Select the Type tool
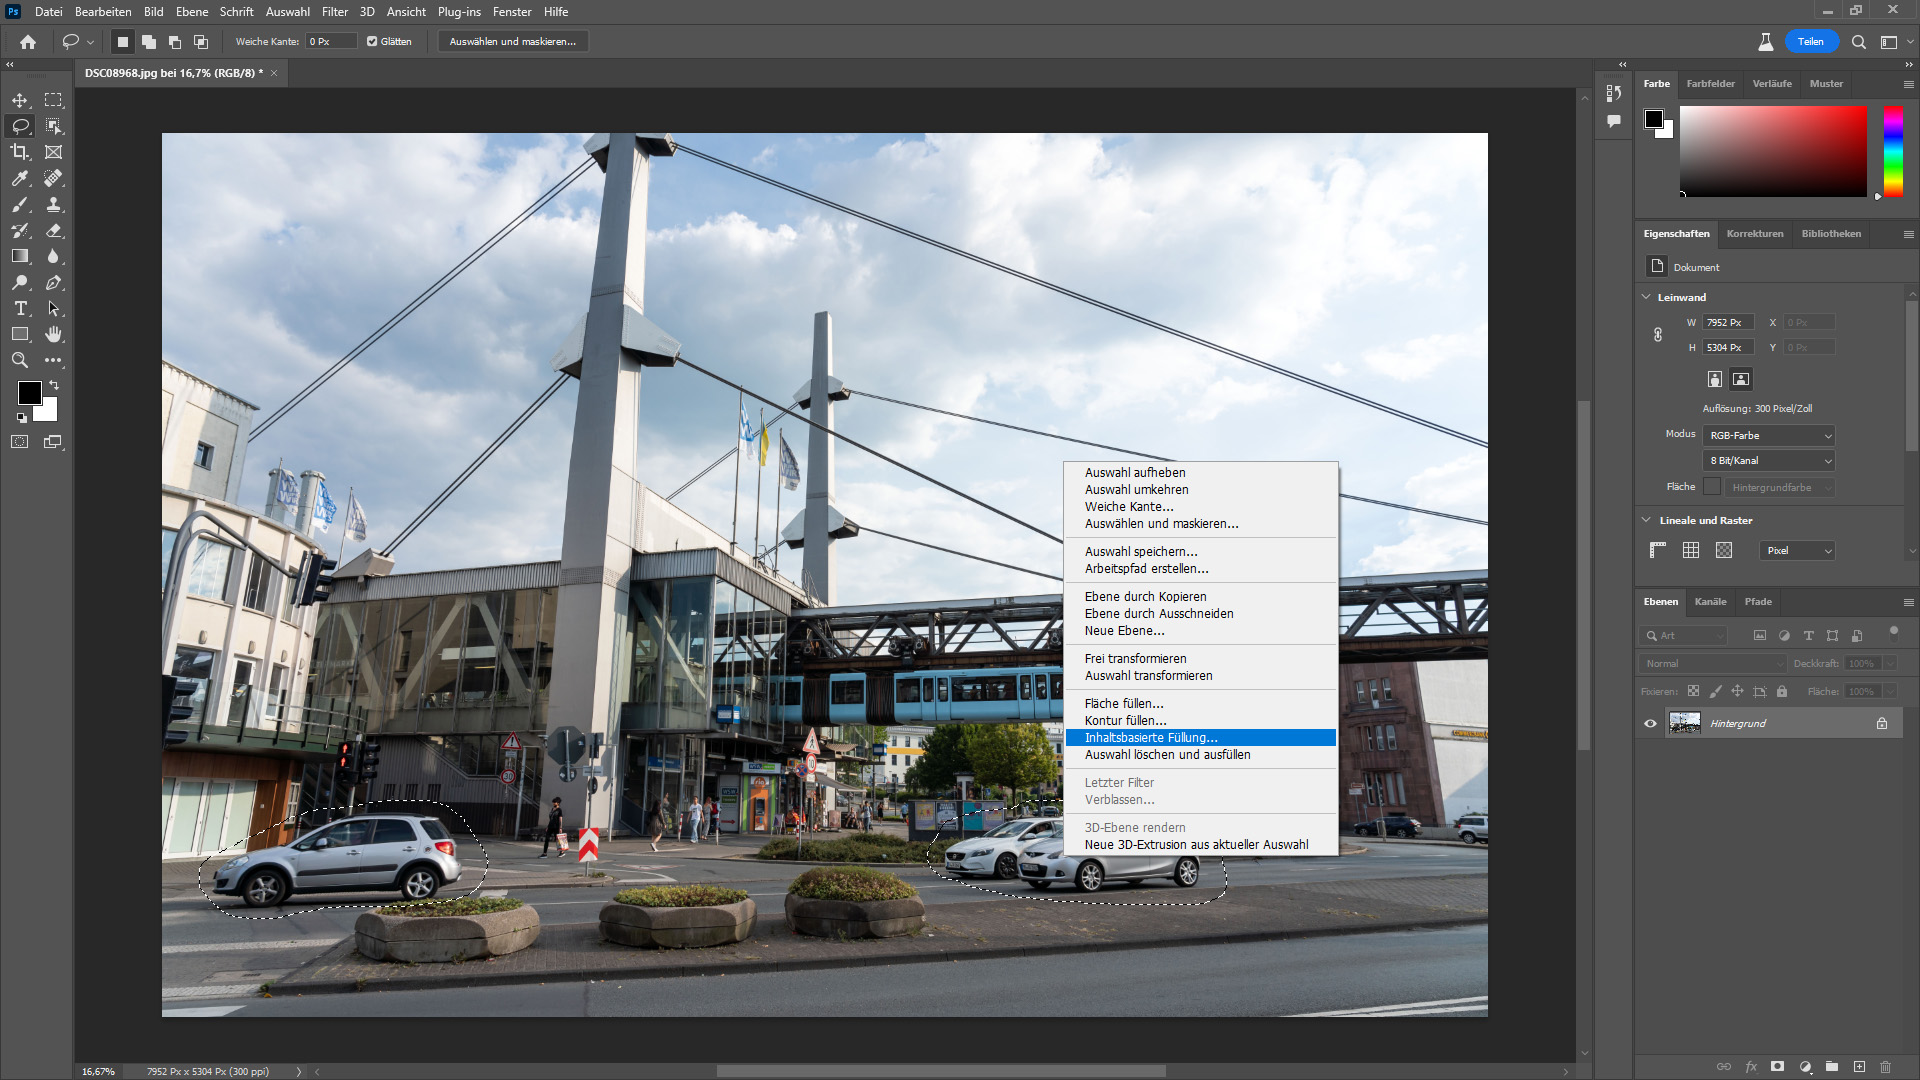The height and width of the screenshot is (1080, 1920). (20, 308)
